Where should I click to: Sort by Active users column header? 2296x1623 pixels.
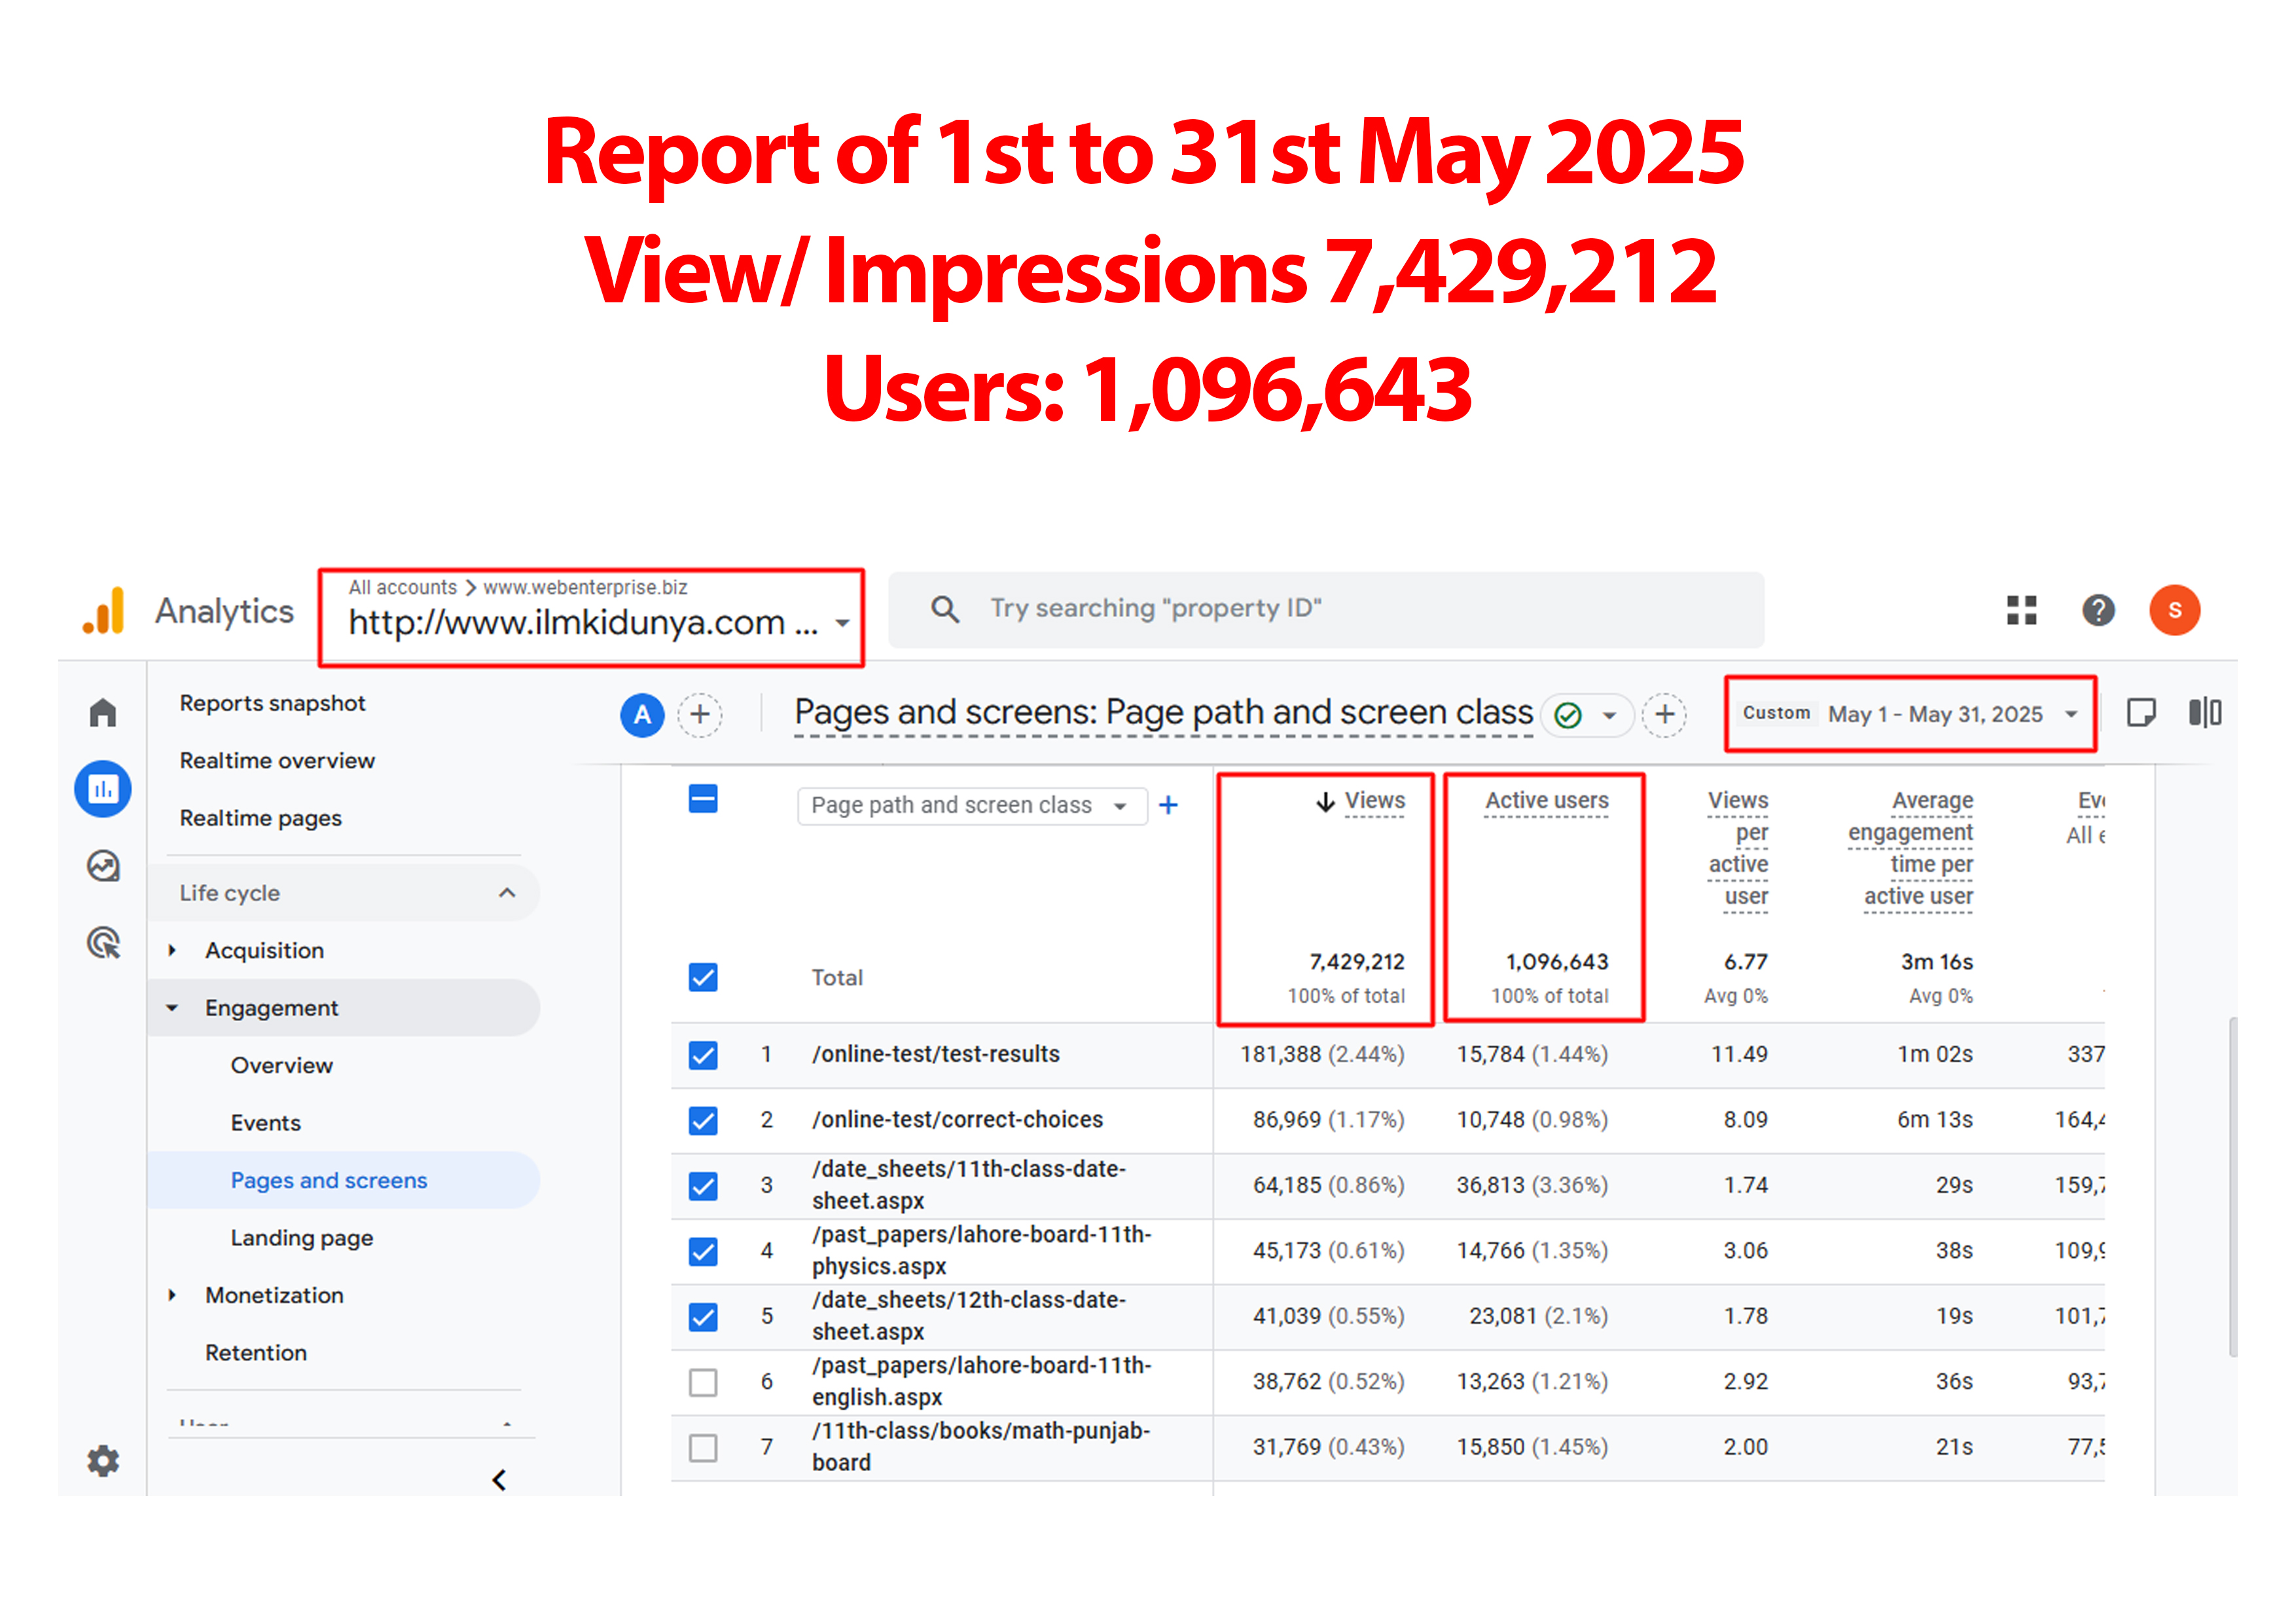click(x=1546, y=801)
